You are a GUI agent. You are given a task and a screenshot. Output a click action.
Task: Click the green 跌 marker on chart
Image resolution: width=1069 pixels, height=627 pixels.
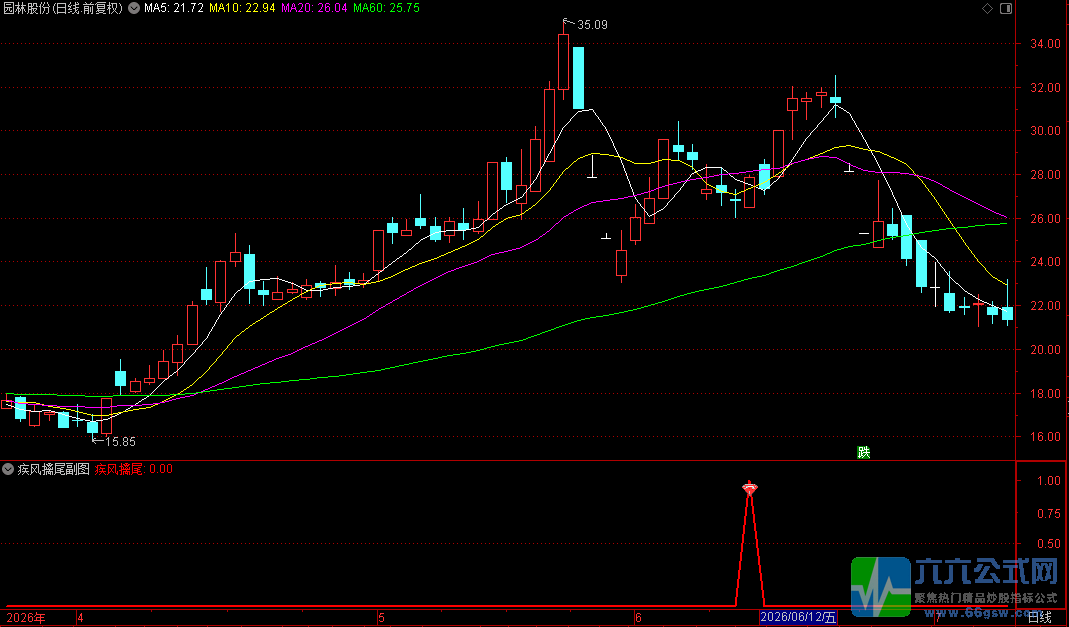click(x=863, y=452)
